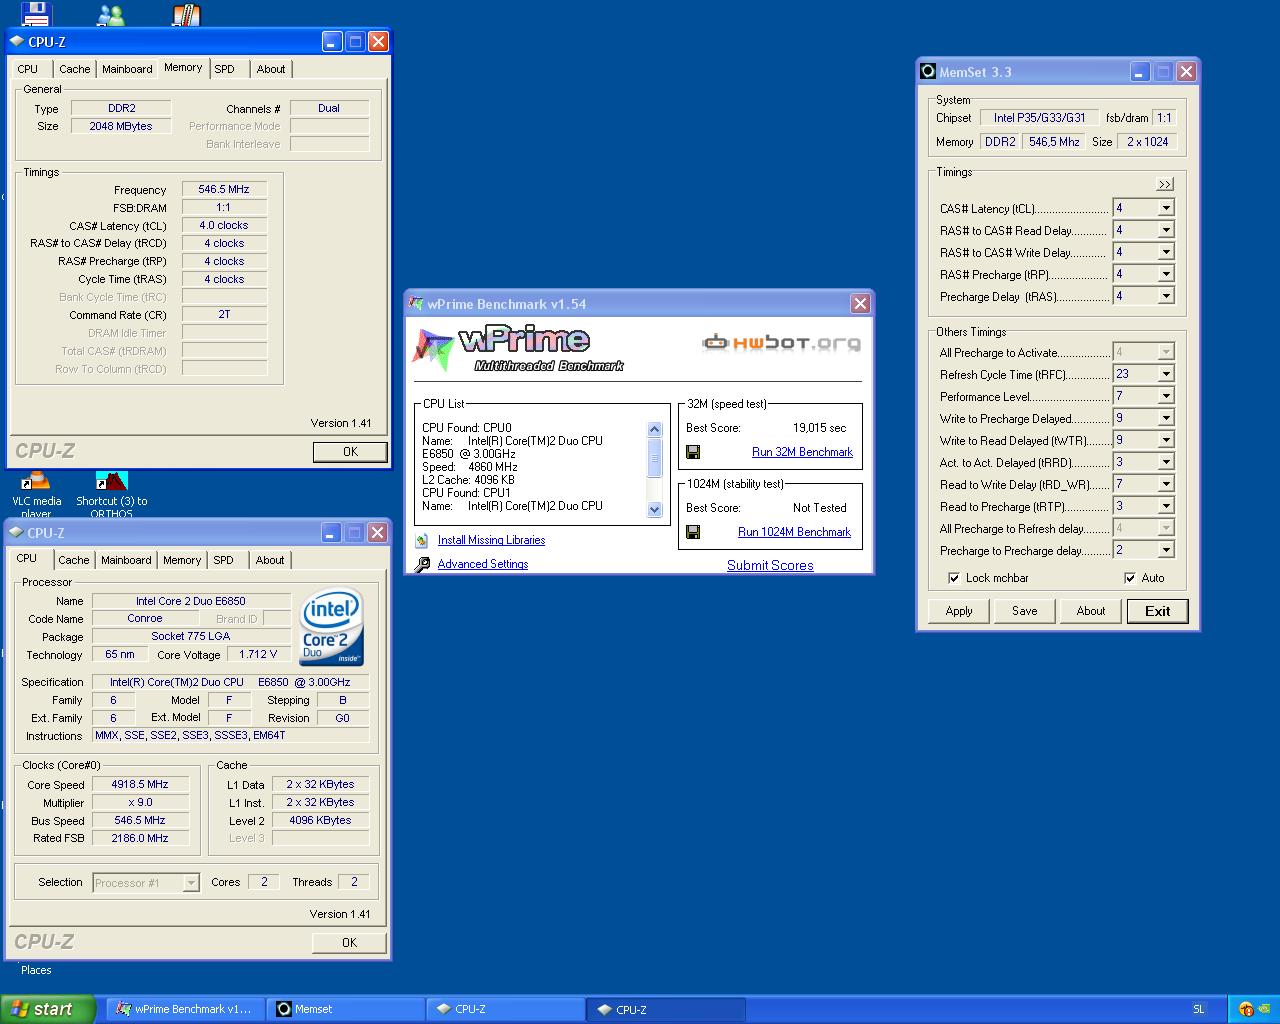
Task: Click OK in the top CPU-Z Memory window
Action: pos(350,452)
